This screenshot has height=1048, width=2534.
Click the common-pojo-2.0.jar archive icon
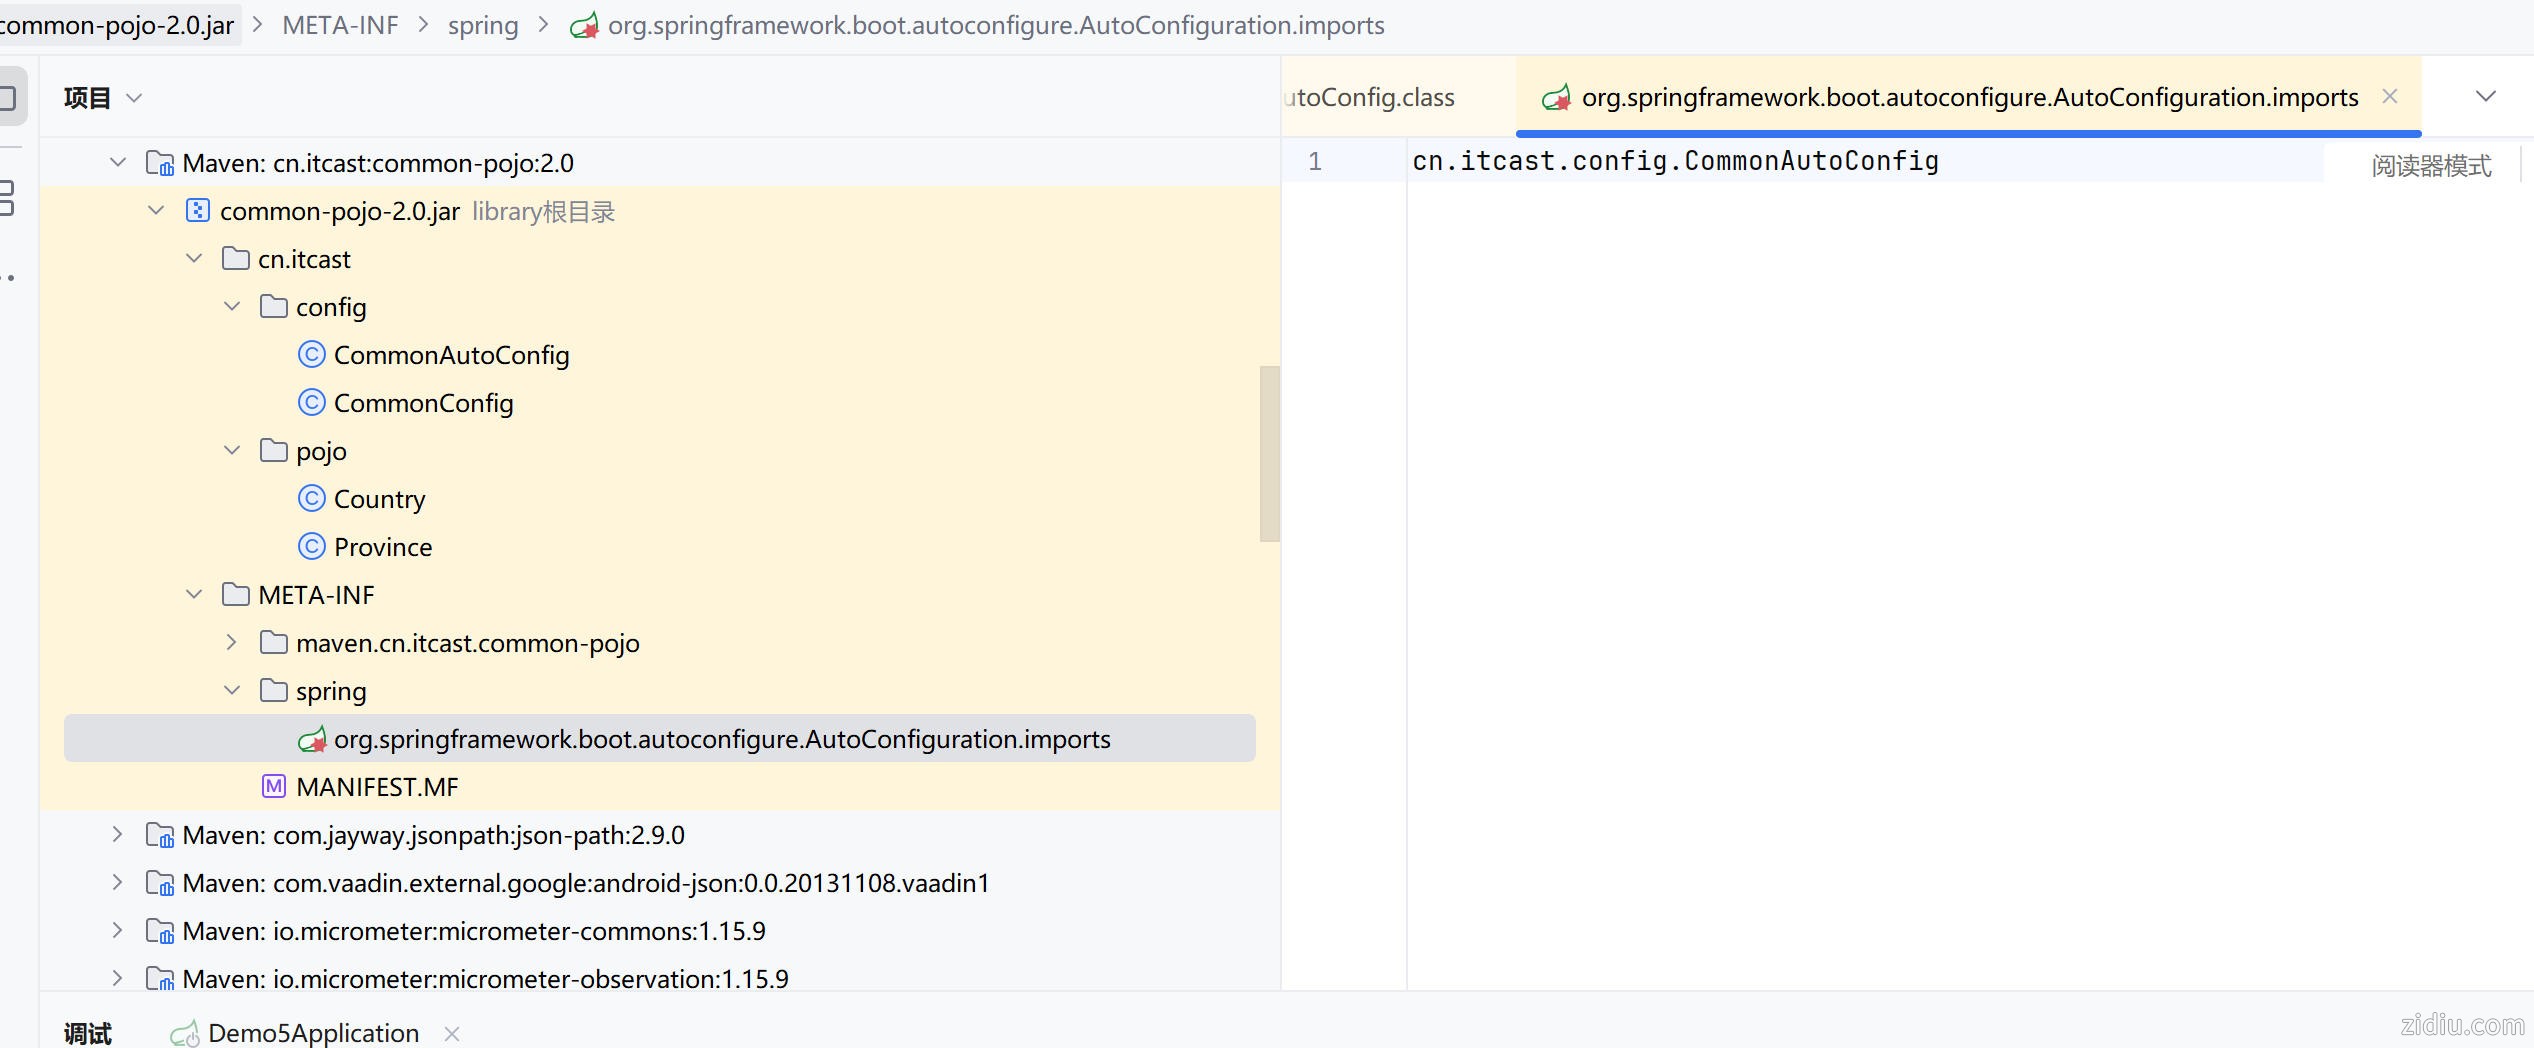pyautogui.click(x=198, y=211)
